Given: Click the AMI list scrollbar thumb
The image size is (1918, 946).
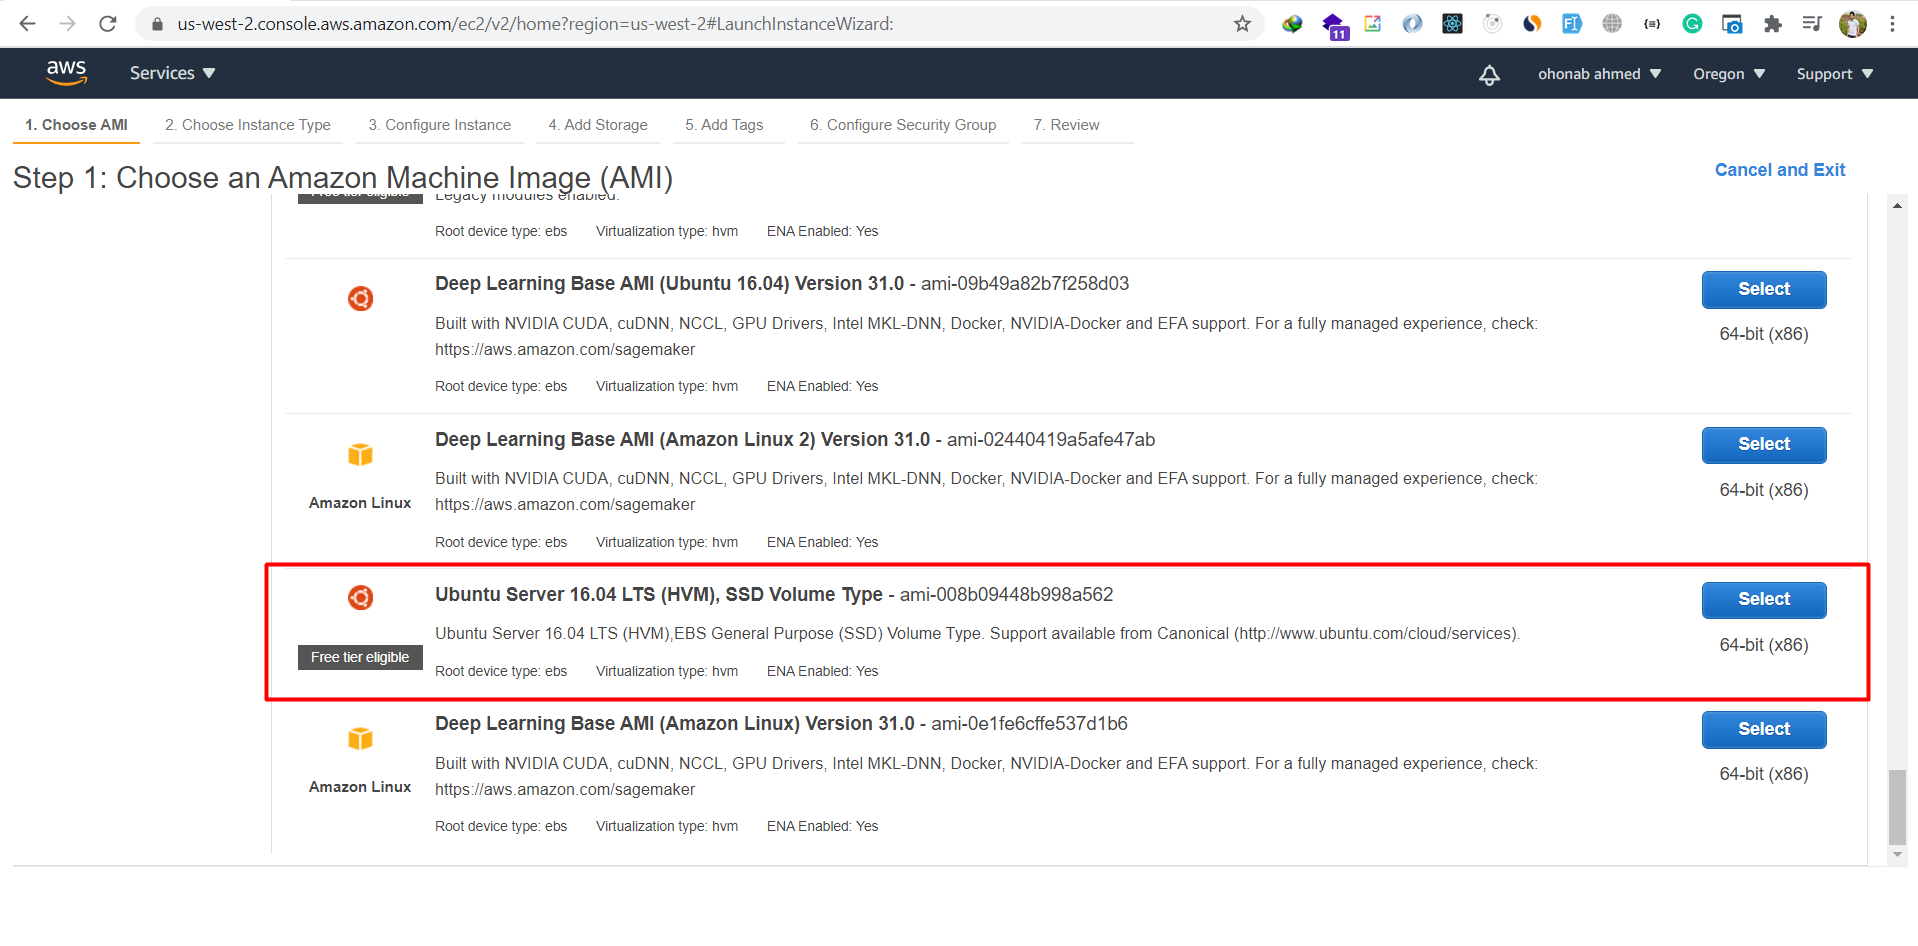Looking at the screenshot, I should pos(1897,807).
